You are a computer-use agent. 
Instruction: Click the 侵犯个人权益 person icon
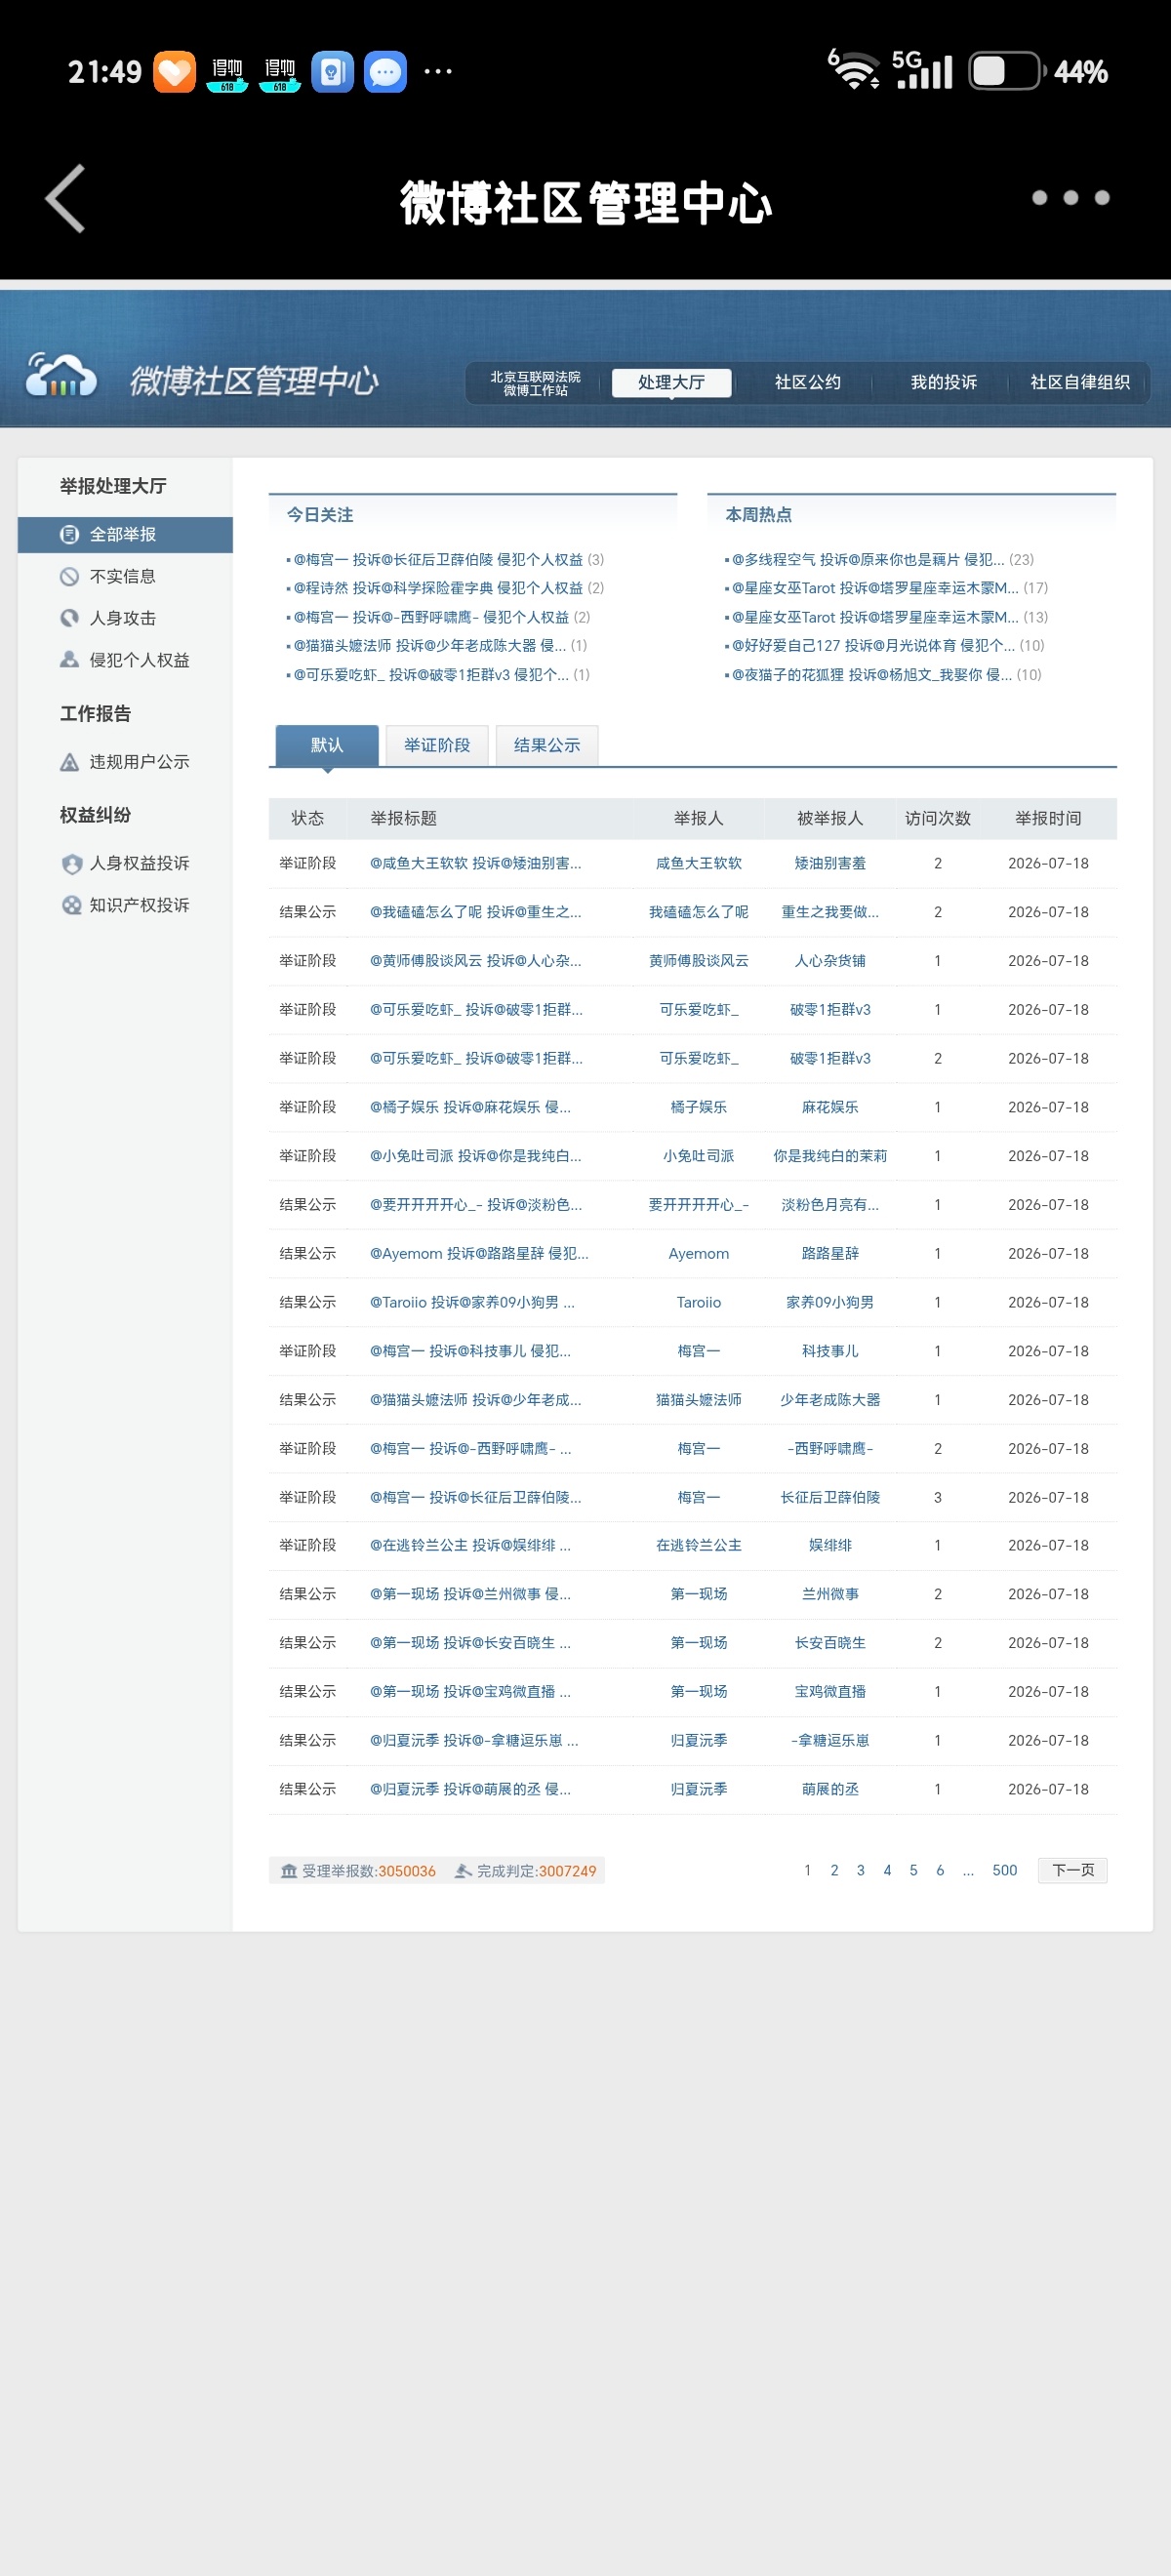click(x=69, y=660)
